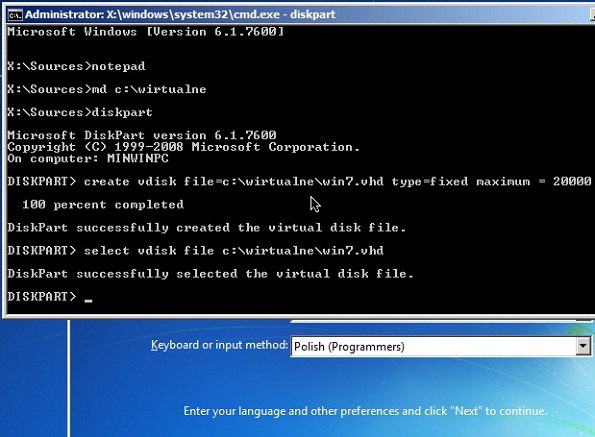Click the blinking cursor after the last DISKPART prompt

tap(88, 301)
